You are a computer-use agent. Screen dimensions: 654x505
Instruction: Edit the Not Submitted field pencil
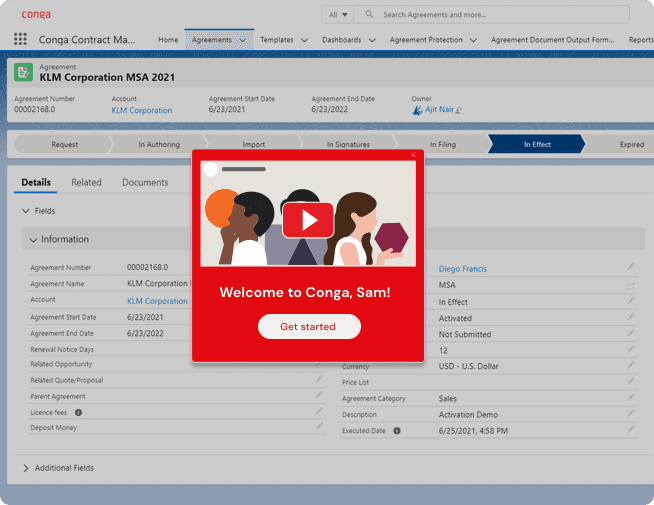point(631,333)
